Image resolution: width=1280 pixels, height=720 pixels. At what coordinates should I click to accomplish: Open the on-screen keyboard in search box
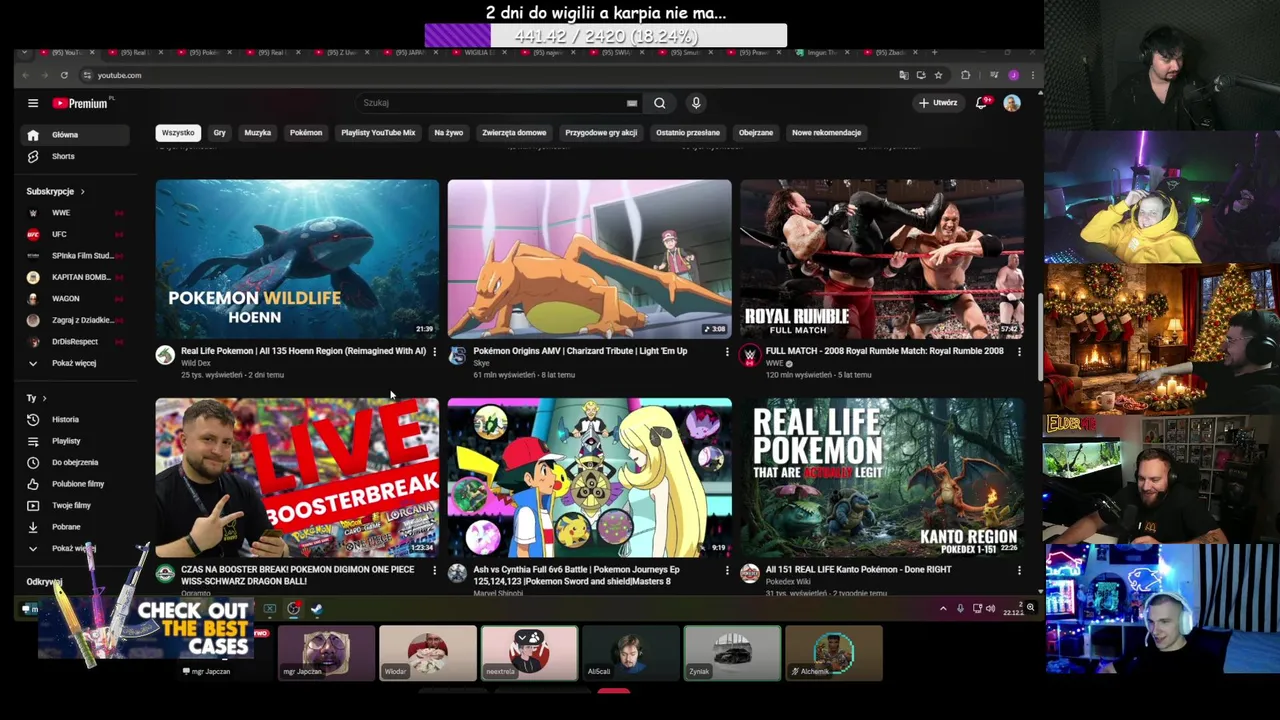[632, 103]
